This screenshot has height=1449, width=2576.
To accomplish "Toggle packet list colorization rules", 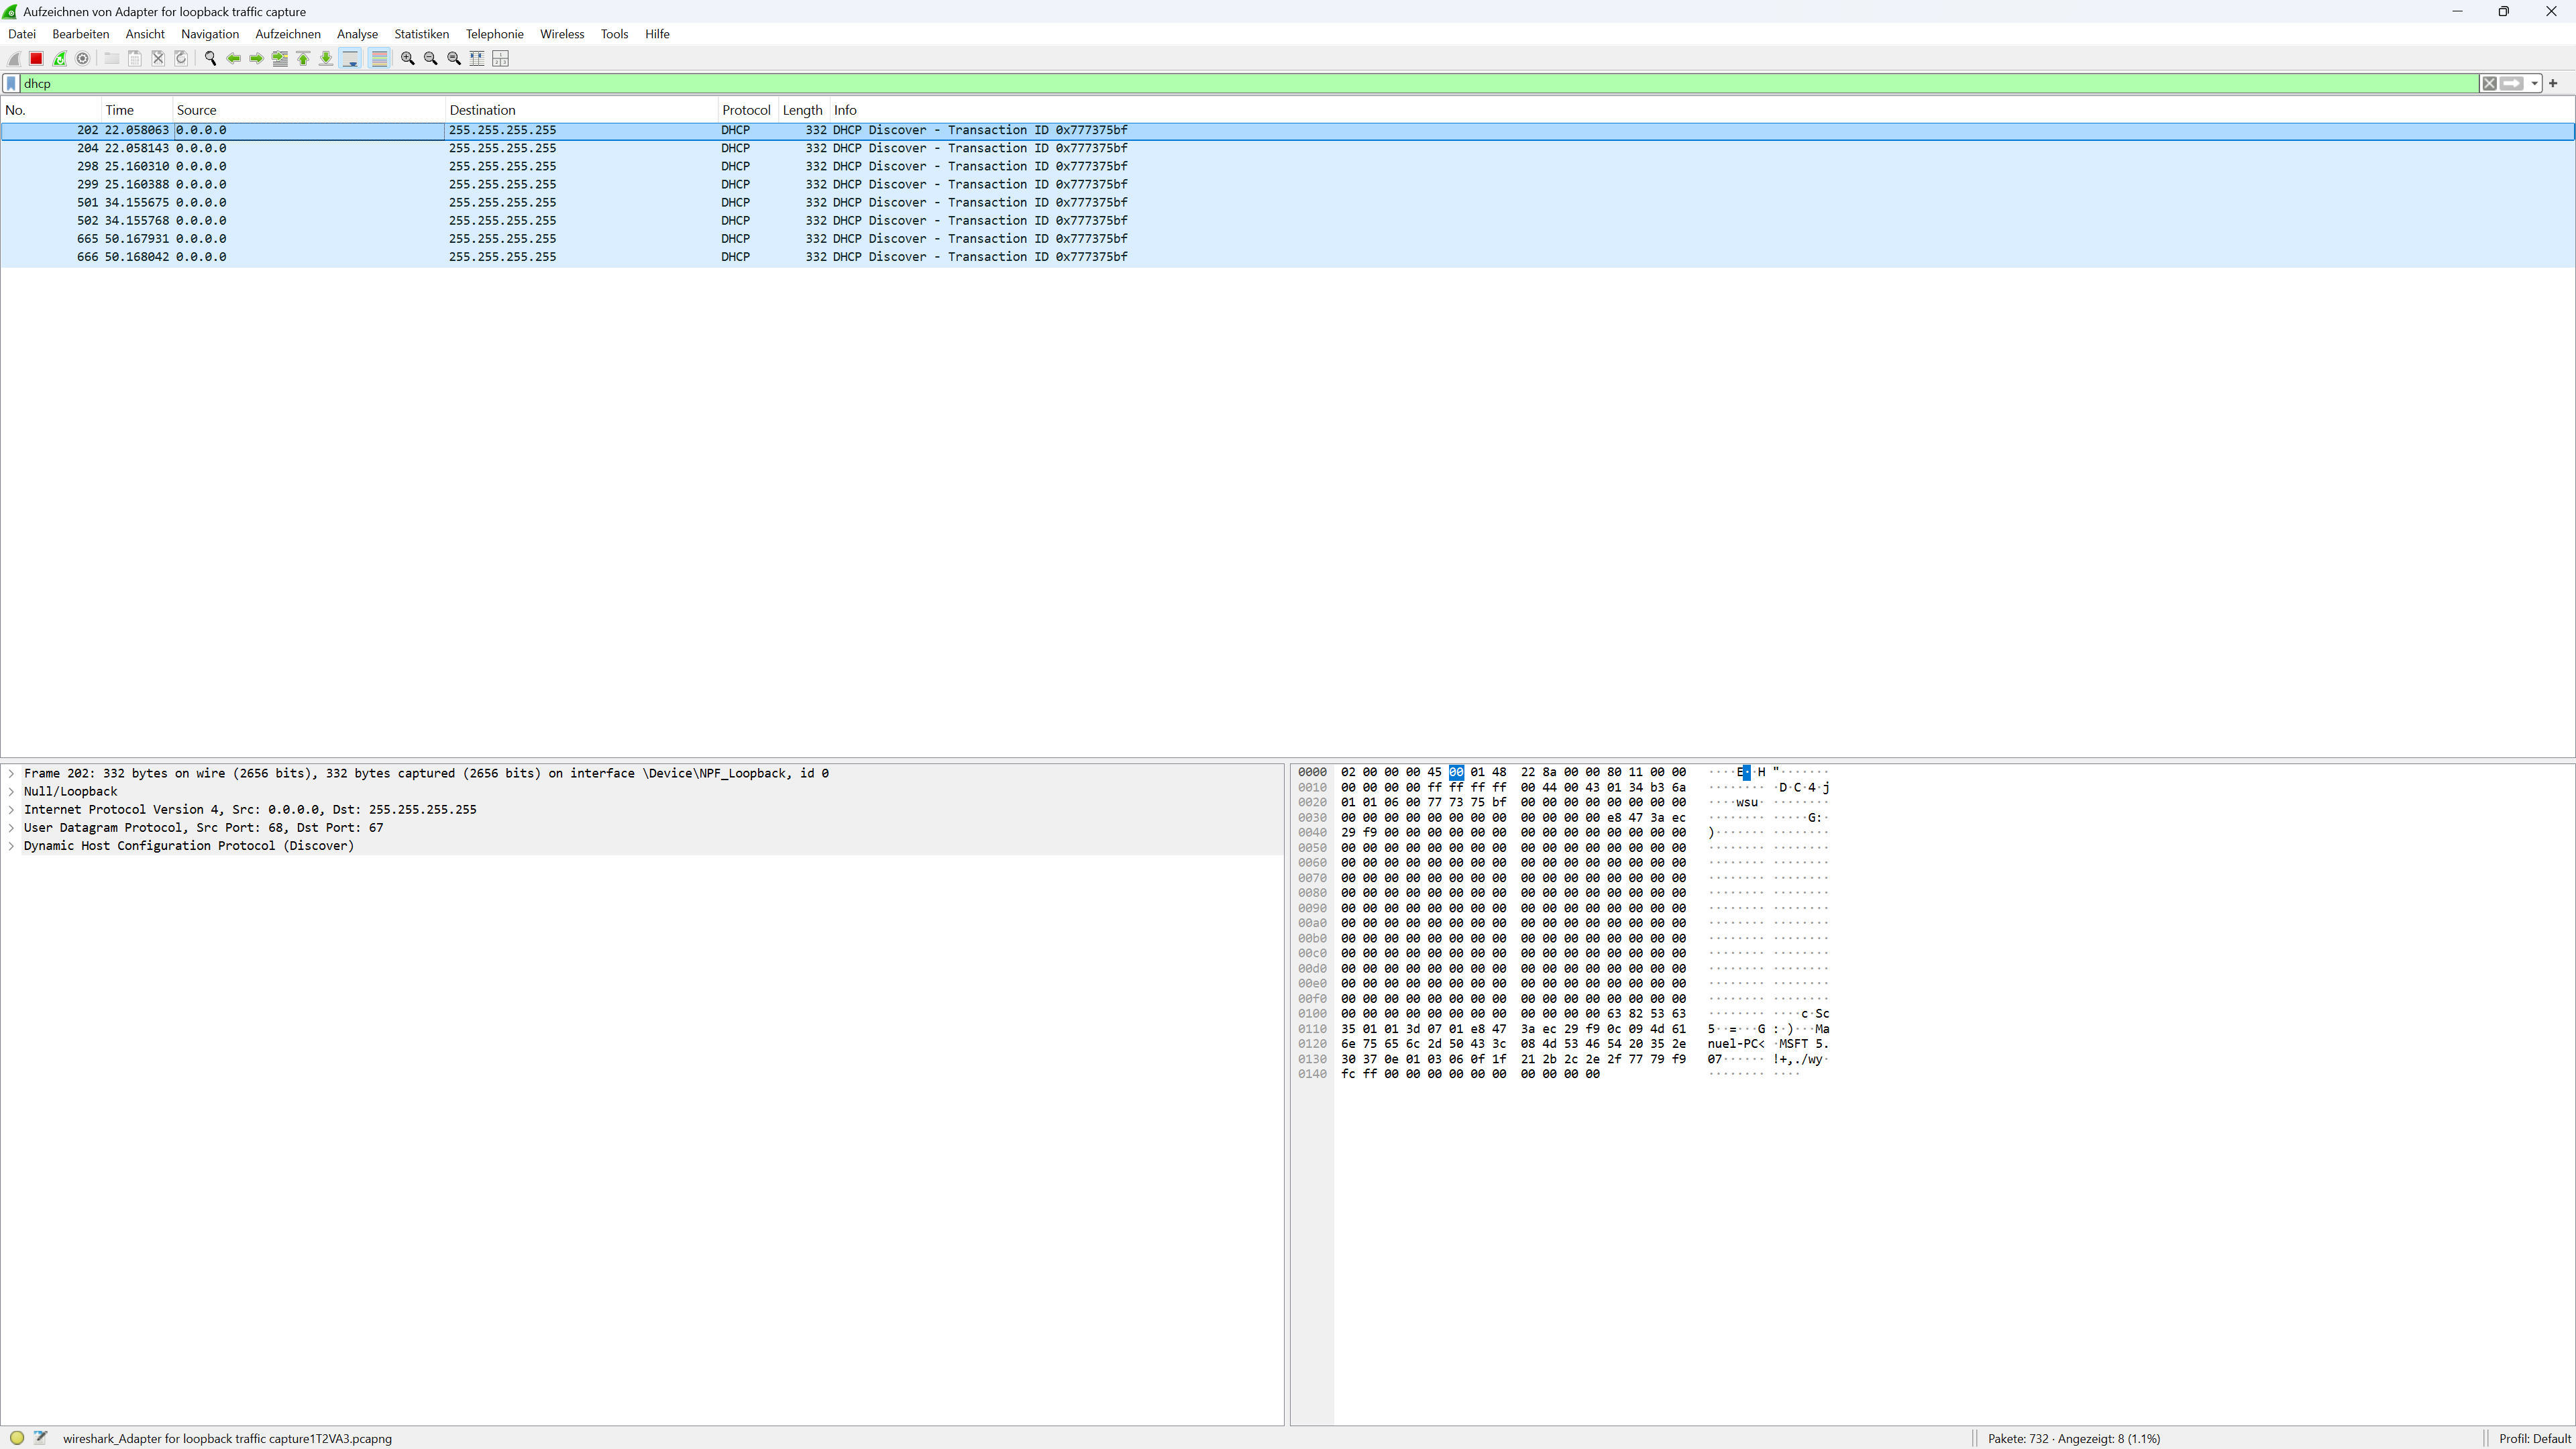I will pyautogui.click(x=379, y=59).
